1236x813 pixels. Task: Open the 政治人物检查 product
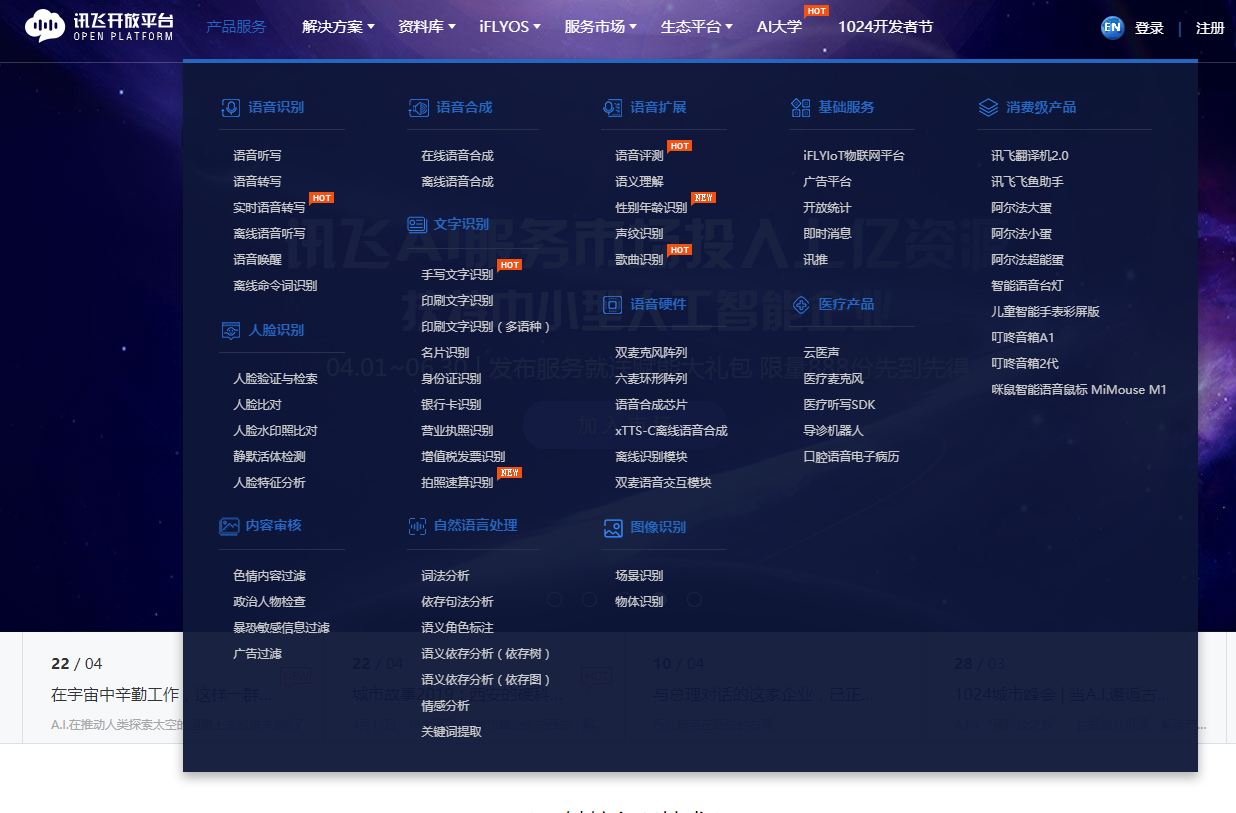(269, 602)
